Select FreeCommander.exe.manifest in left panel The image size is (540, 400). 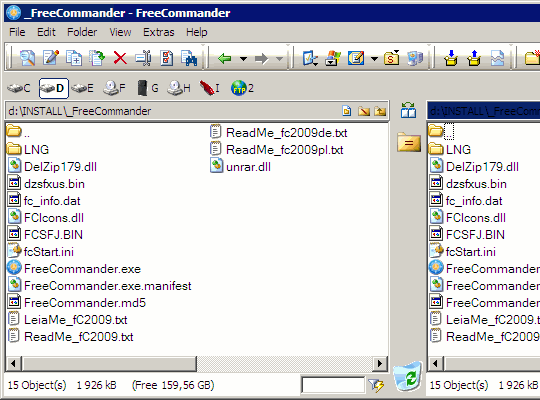pyautogui.click(x=99, y=286)
